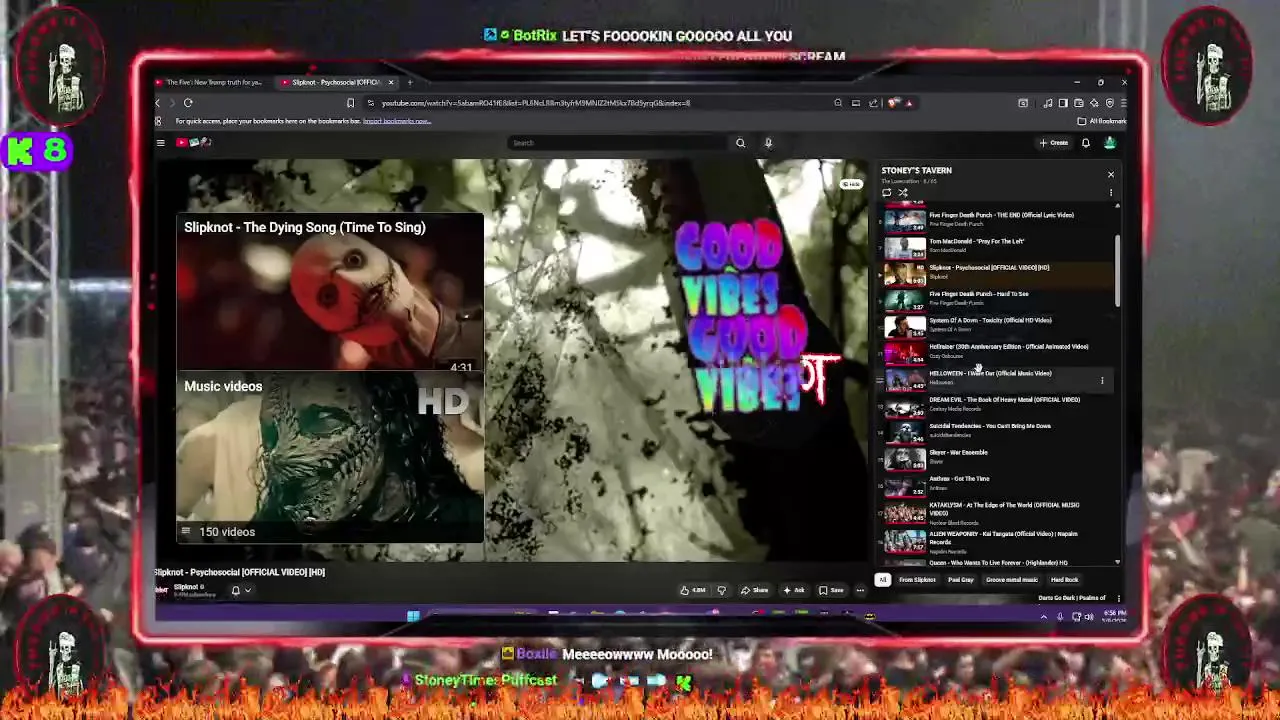
Task: Open options menu for Helloween playlist row
Action: click(1102, 380)
